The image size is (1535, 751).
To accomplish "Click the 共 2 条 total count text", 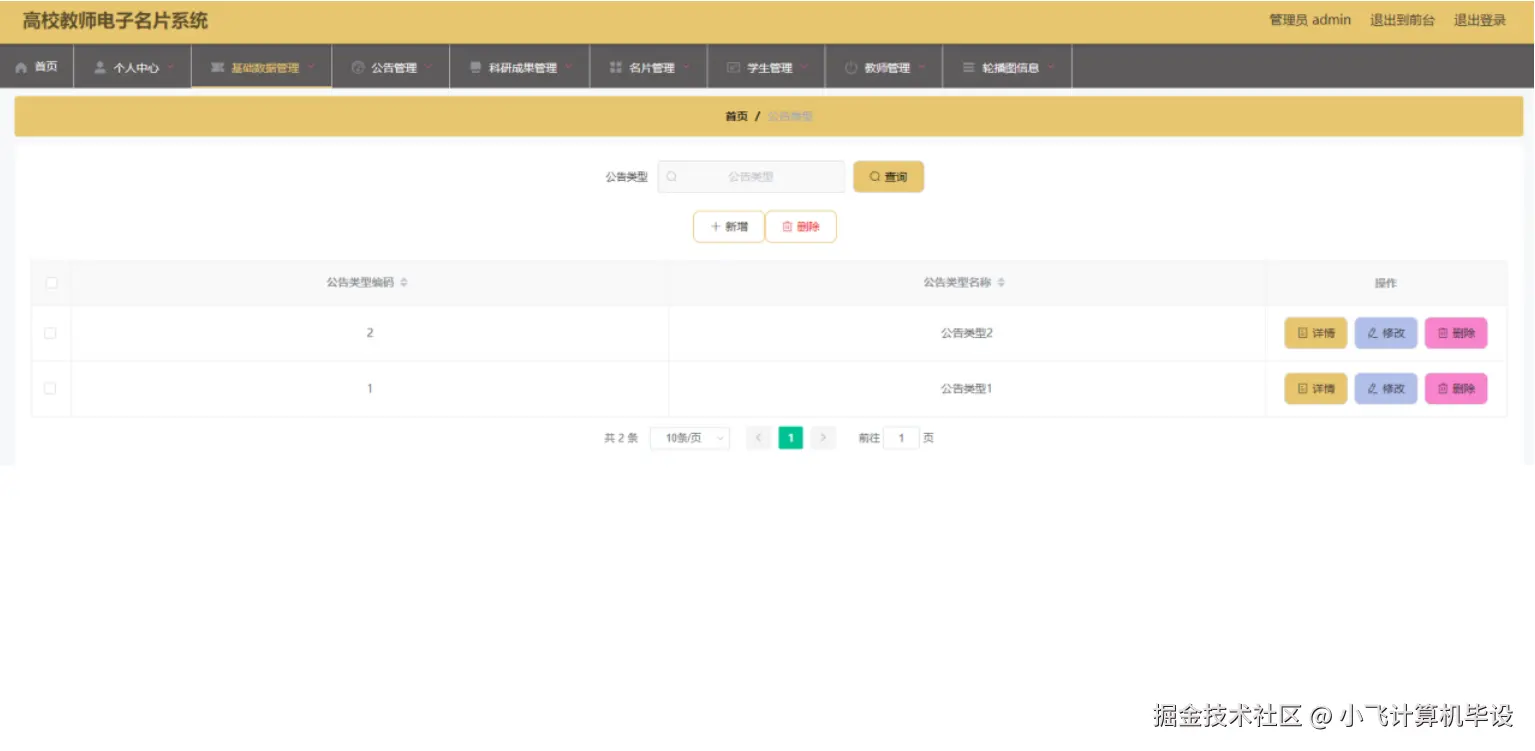I will coord(621,438).
